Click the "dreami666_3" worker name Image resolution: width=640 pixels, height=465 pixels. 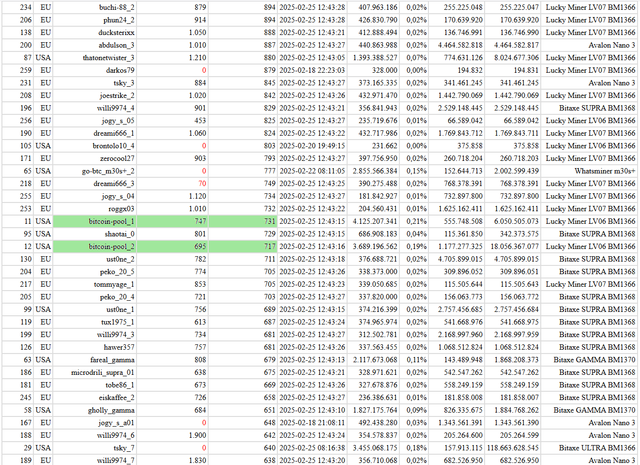coord(114,184)
